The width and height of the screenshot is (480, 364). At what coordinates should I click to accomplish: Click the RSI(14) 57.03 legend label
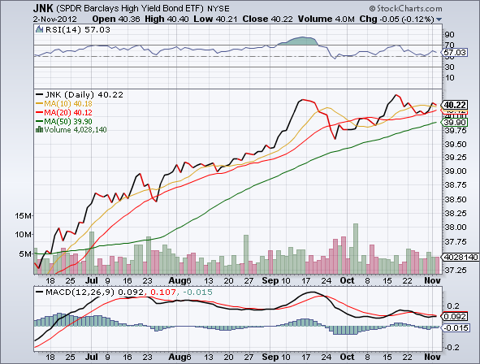pos(78,30)
